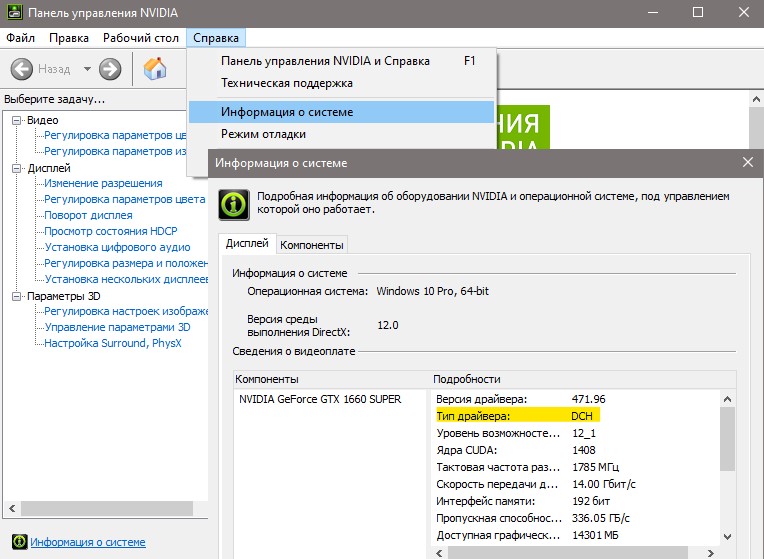Click details list scroll down arrow
The image size is (764, 559).
coord(727,537)
